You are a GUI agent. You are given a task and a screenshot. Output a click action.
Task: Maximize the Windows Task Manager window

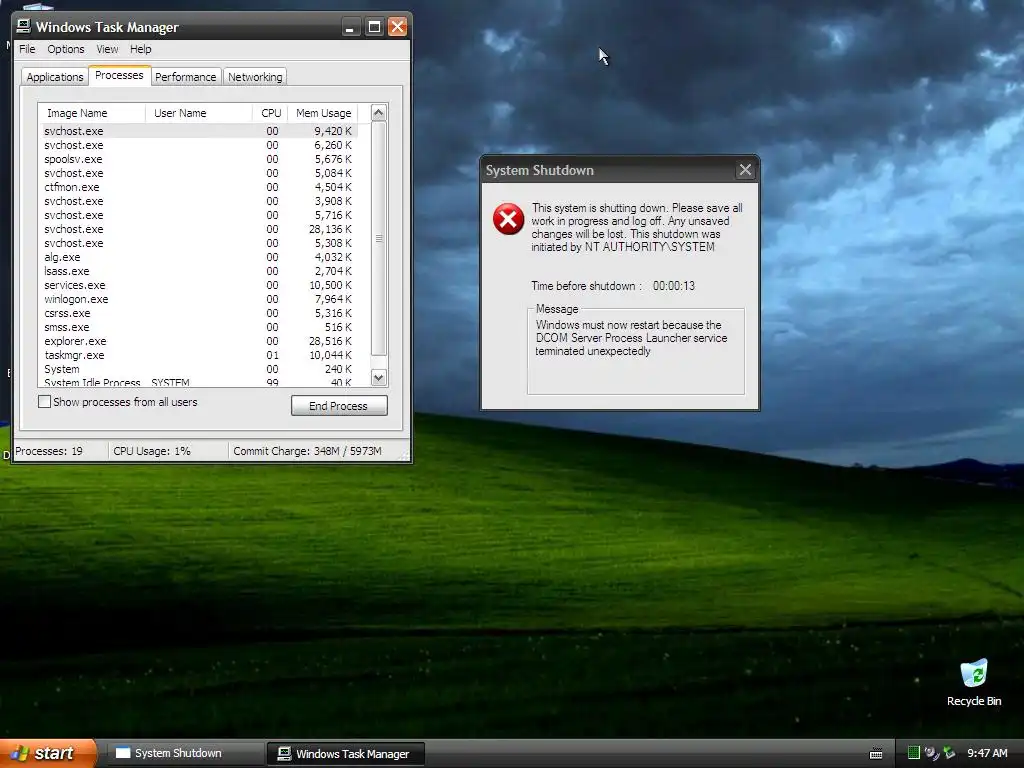point(374,27)
